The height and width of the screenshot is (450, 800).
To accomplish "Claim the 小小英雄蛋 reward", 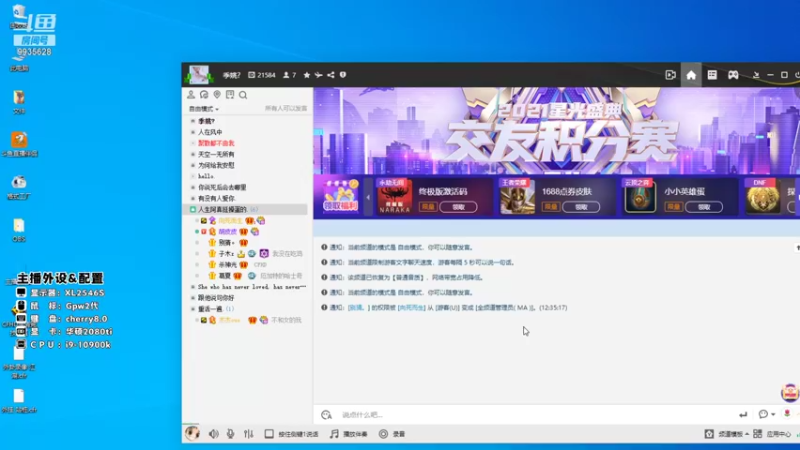I will [x=704, y=207].
